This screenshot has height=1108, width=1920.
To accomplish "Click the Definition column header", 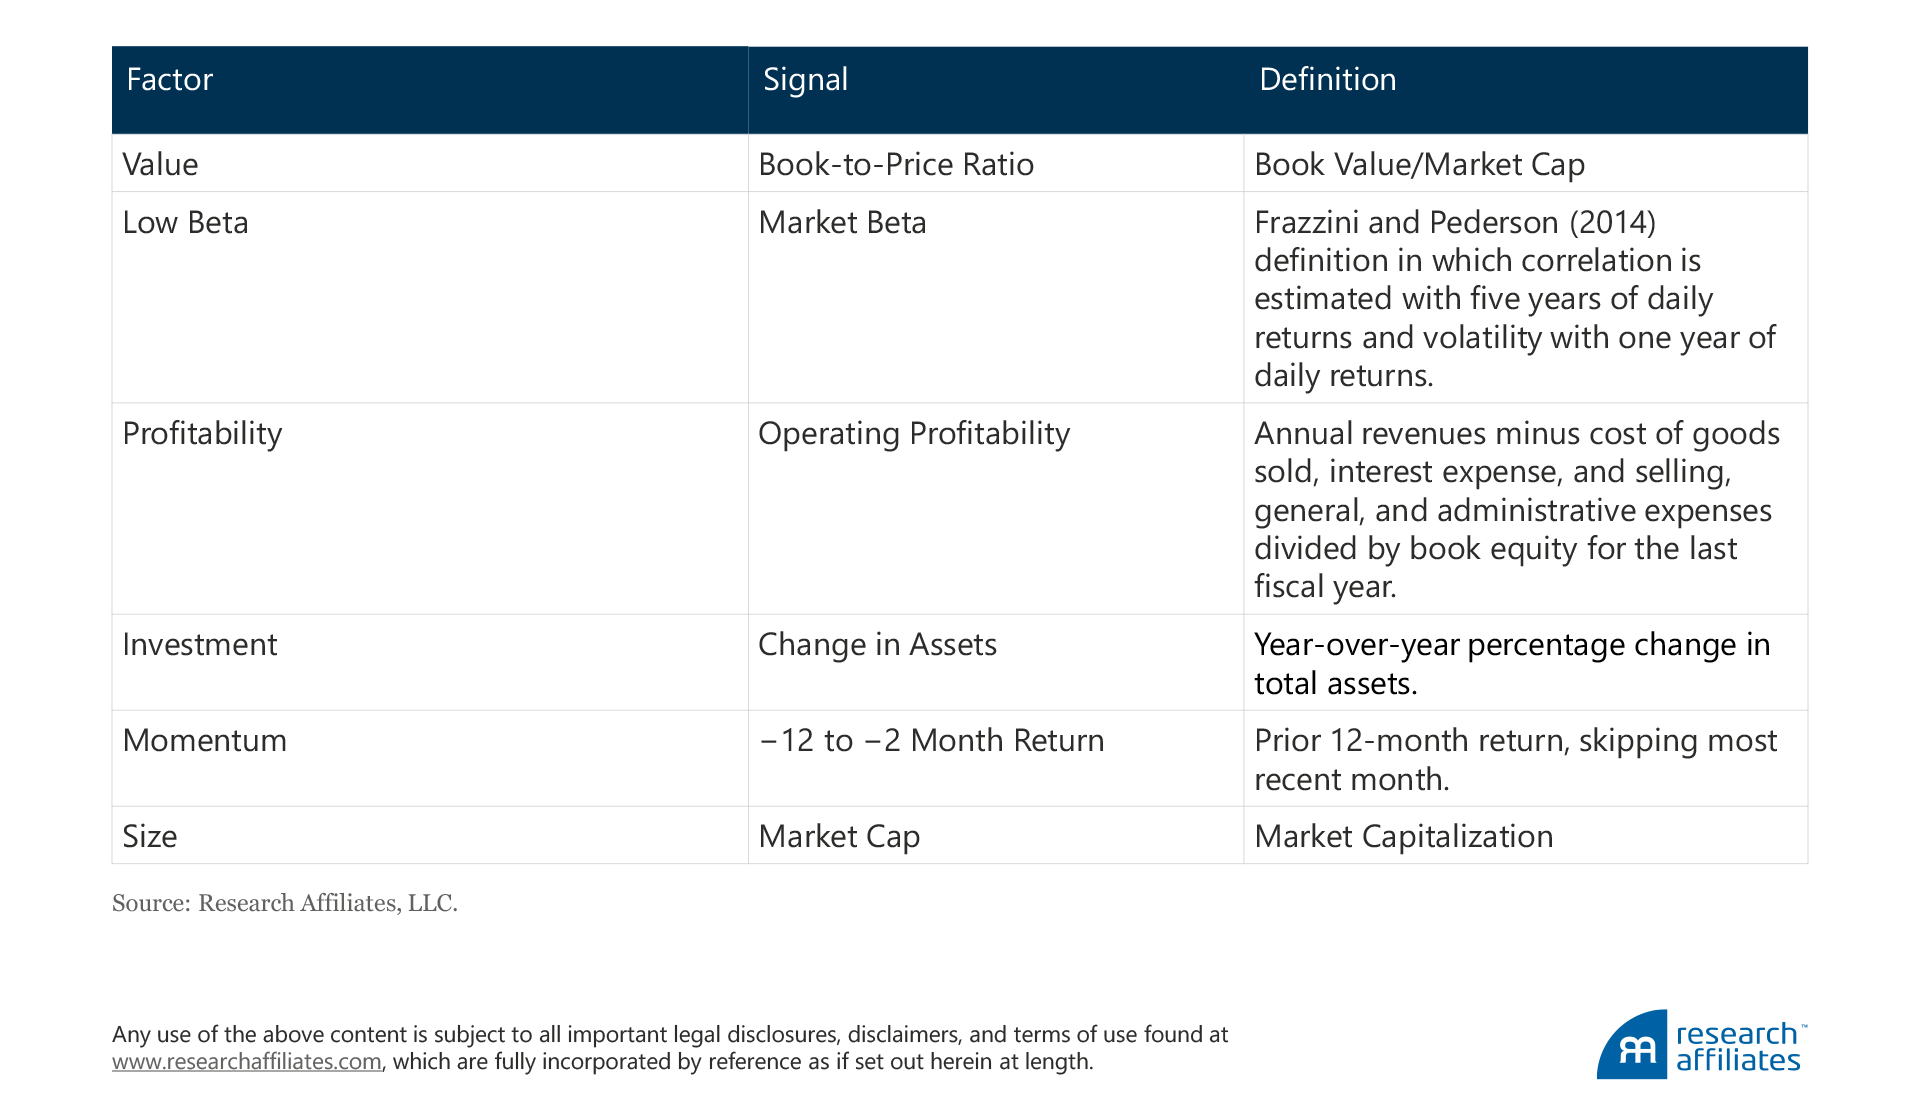I will [x=1327, y=80].
